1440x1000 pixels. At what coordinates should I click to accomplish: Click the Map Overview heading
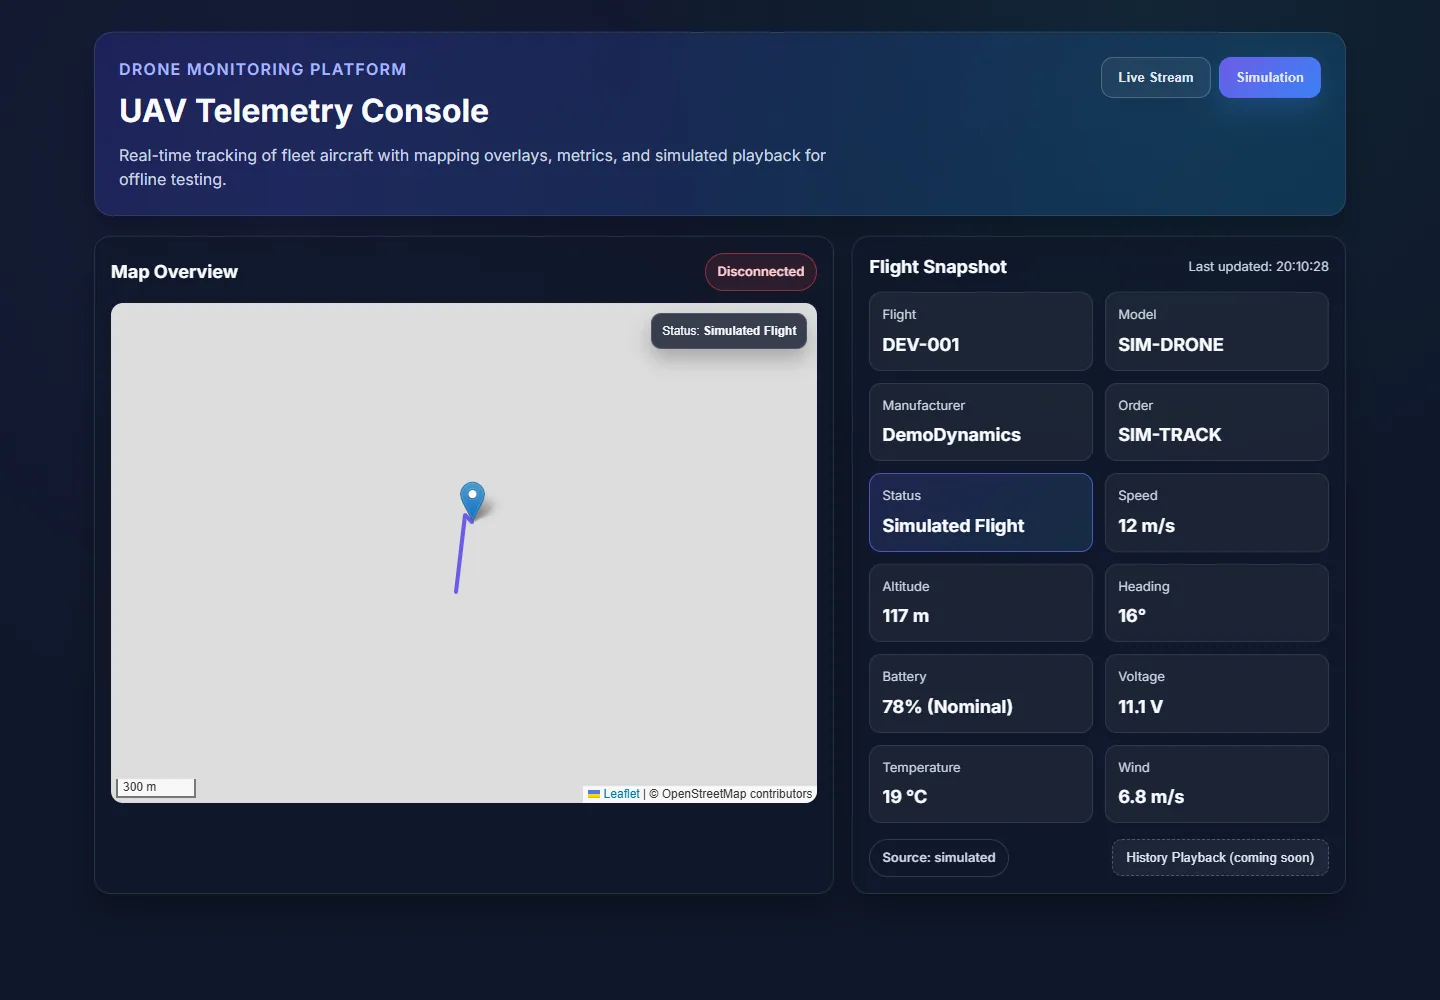click(174, 272)
